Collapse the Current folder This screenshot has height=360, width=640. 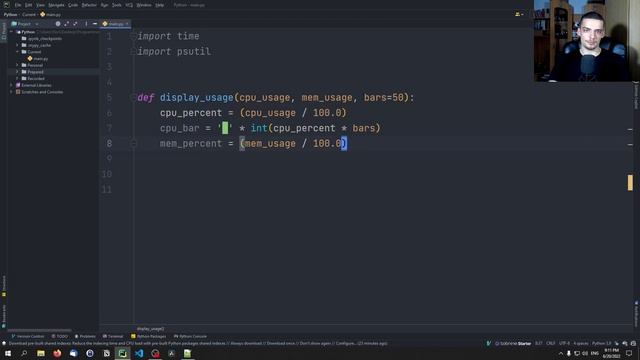(x=18, y=52)
